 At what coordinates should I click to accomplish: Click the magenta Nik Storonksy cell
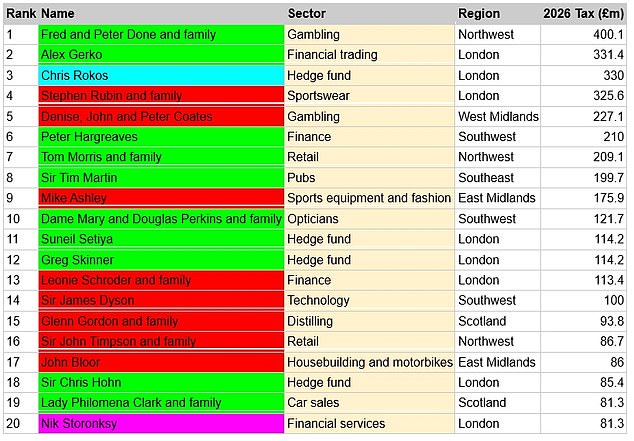[x=160, y=424]
